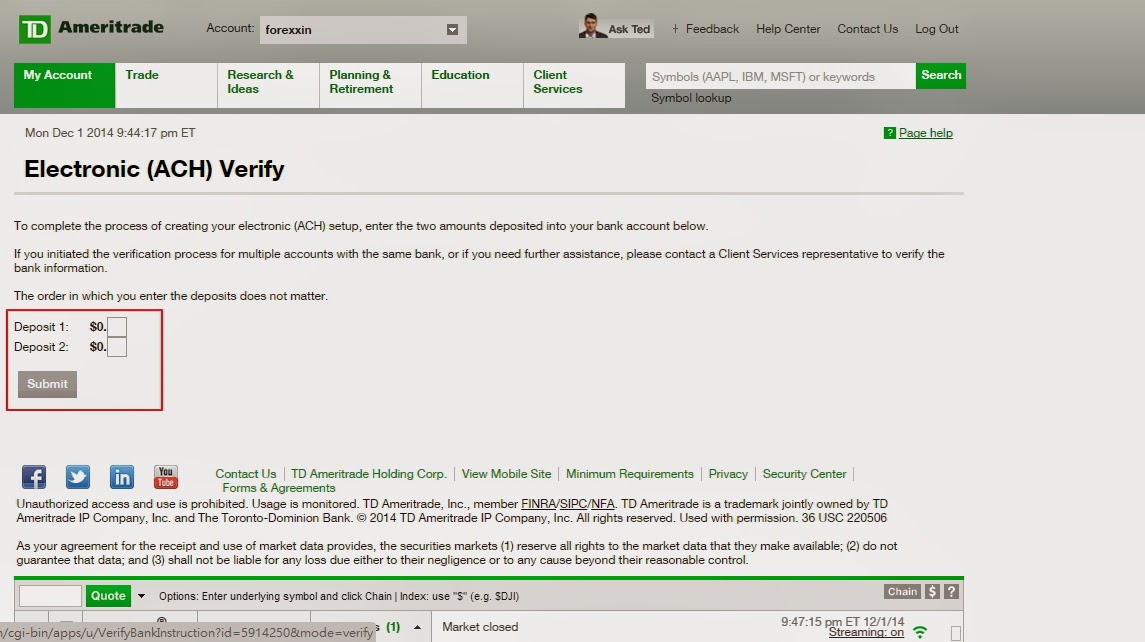
Task: Open the top Contact Us link
Action: tap(868, 28)
